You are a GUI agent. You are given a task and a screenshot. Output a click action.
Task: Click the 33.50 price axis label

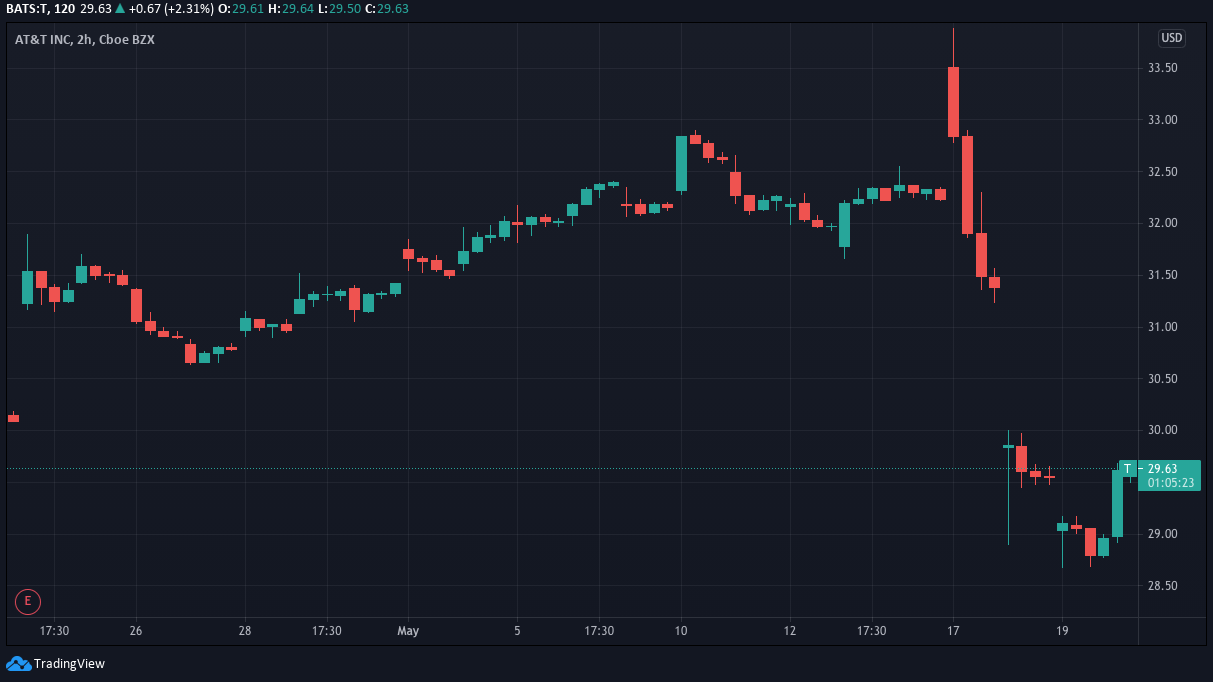coord(1162,68)
